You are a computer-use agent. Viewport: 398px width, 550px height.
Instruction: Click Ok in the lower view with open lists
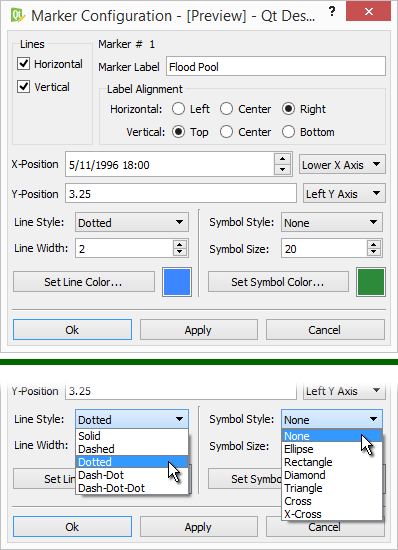pyautogui.click(x=73, y=527)
